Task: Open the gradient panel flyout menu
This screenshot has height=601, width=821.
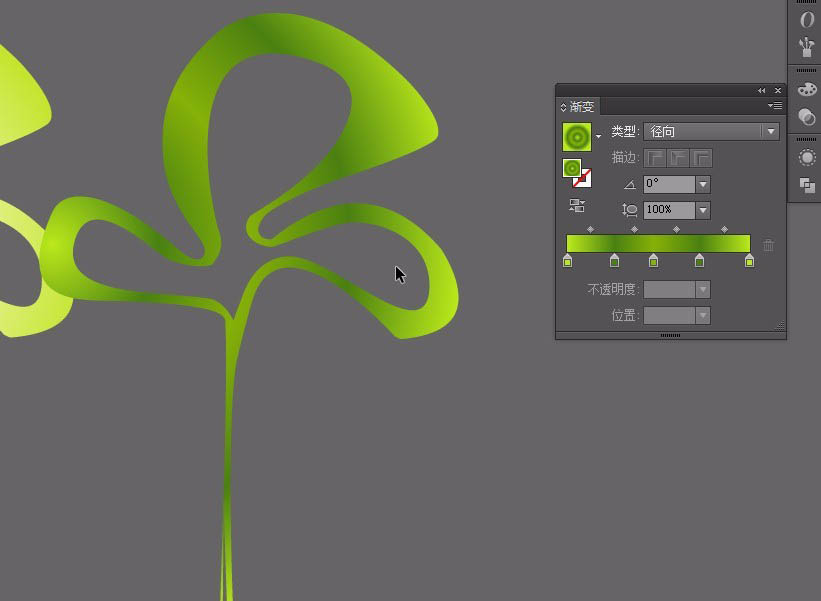Action: [x=775, y=106]
